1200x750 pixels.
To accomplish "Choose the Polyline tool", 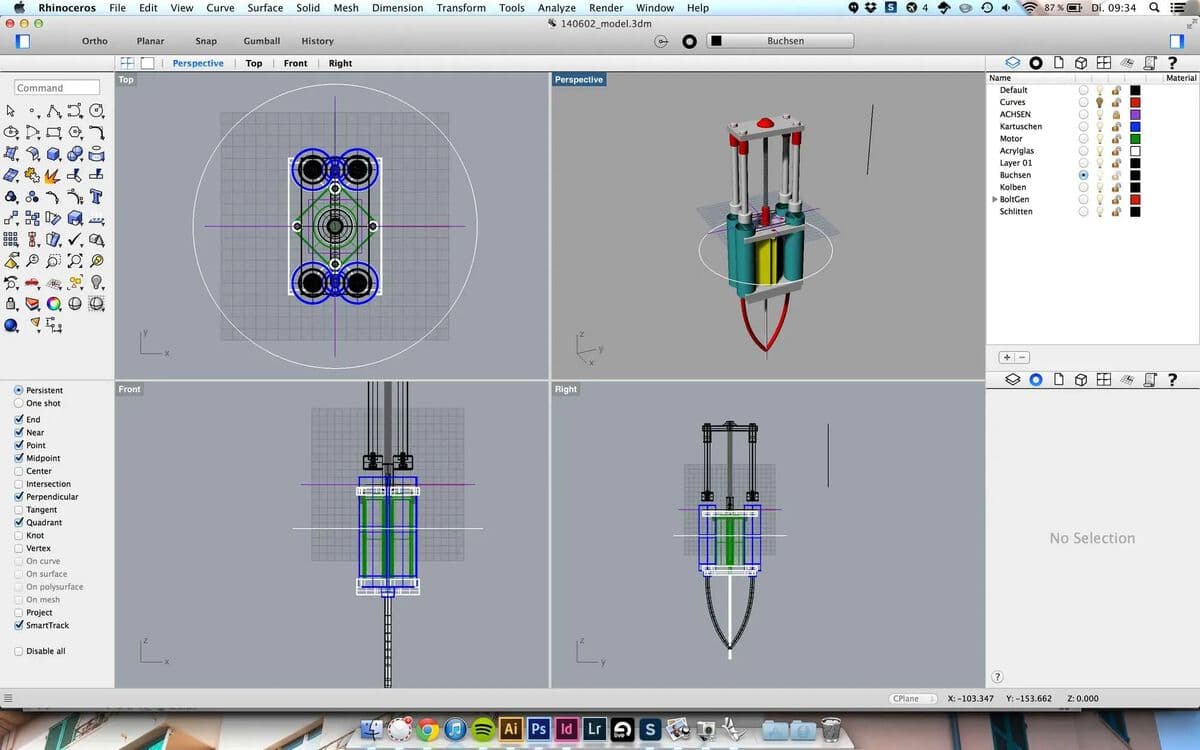I will point(54,112).
